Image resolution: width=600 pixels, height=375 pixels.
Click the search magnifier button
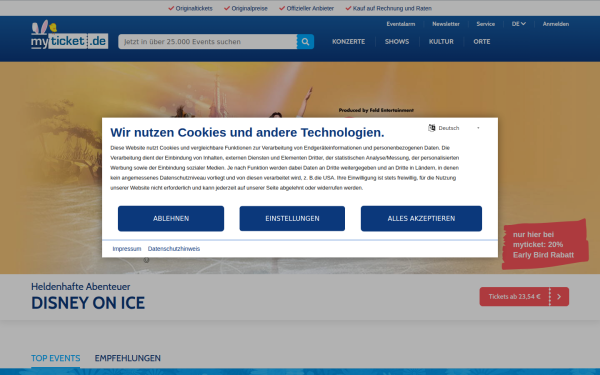pos(305,42)
